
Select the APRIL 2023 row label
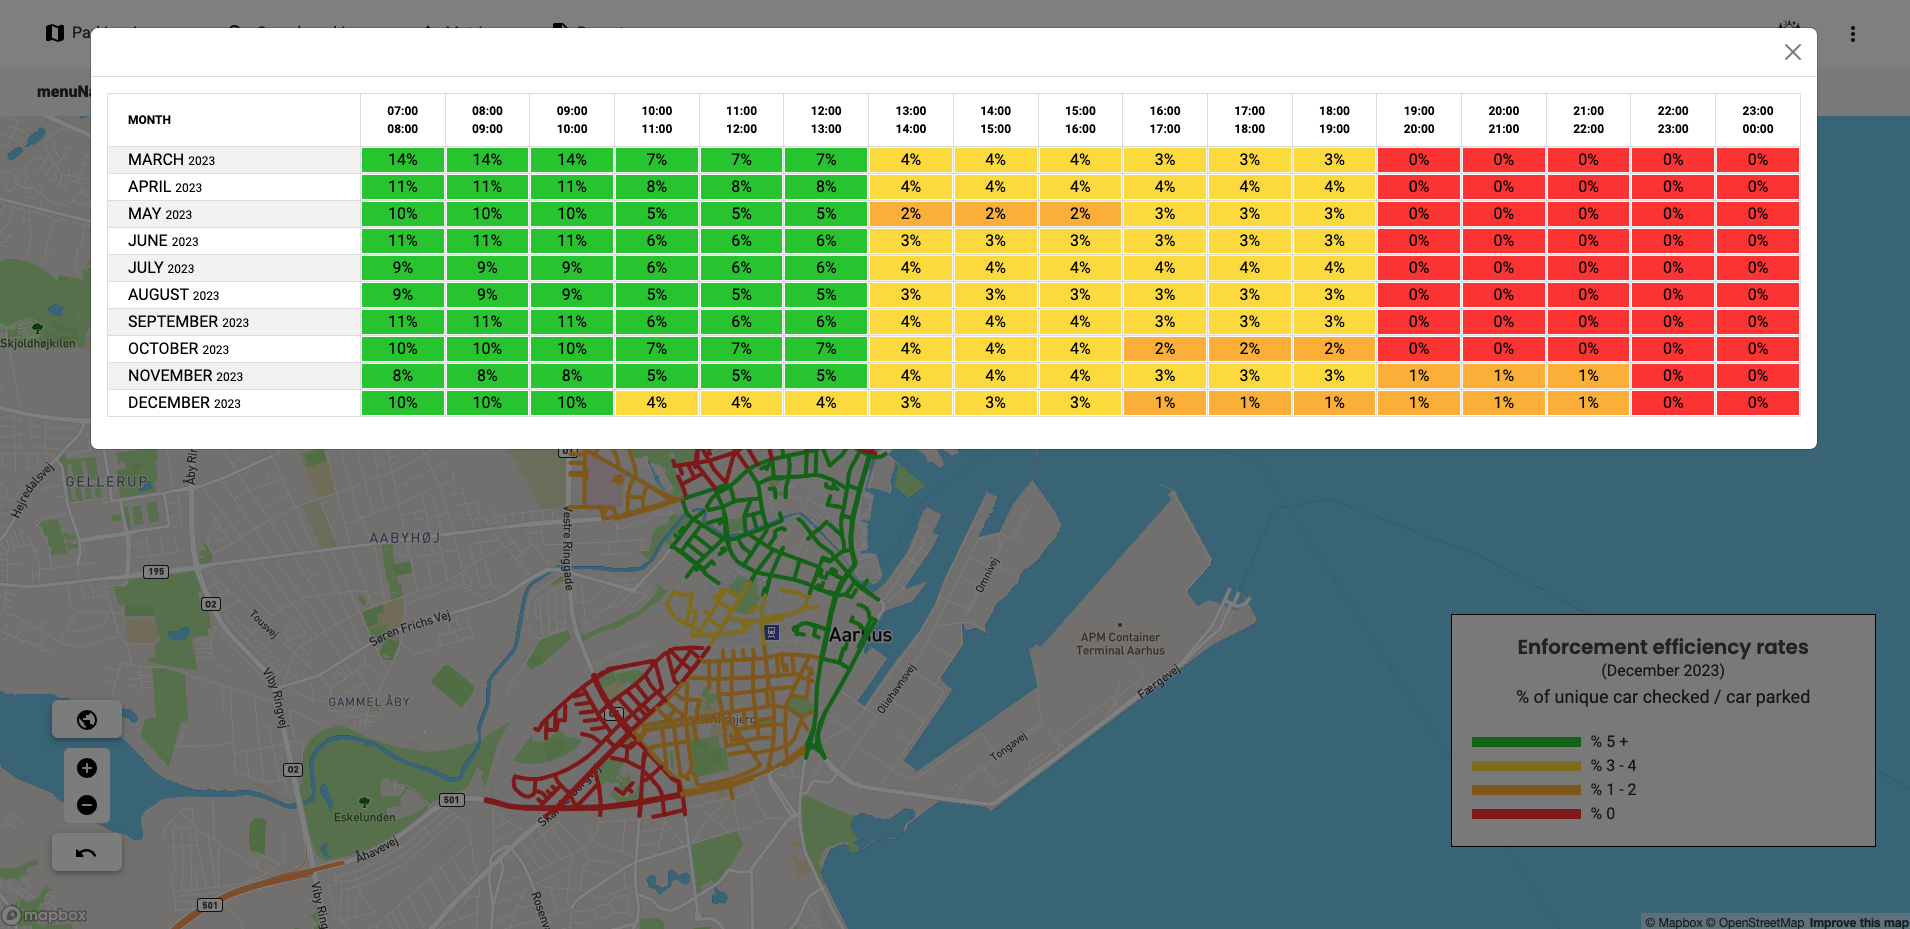[x=165, y=187]
